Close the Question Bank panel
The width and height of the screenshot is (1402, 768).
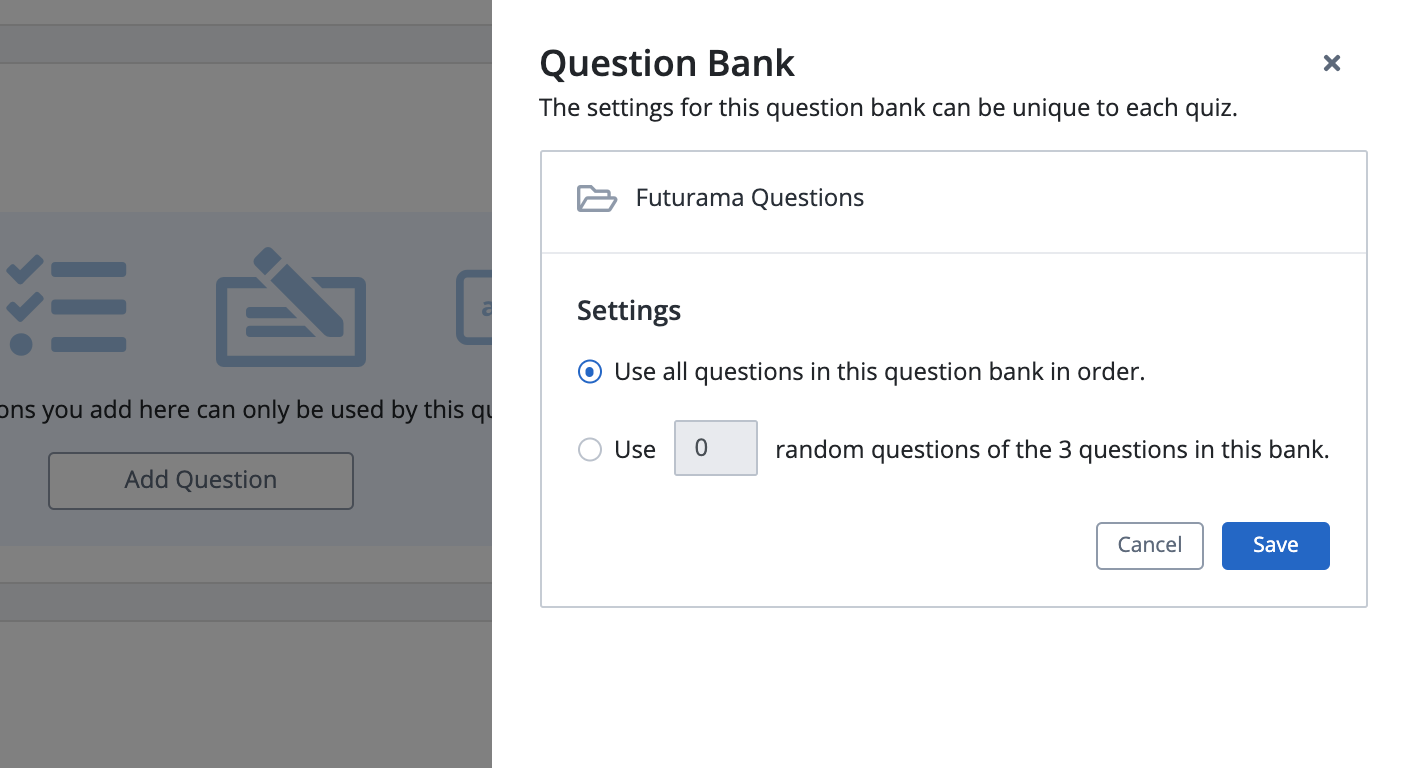(x=1331, y=63)
